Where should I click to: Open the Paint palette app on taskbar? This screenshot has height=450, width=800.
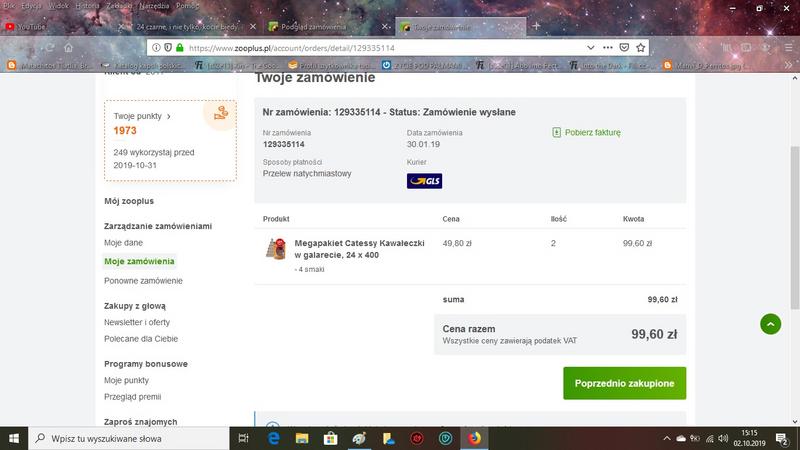point(359,438)
